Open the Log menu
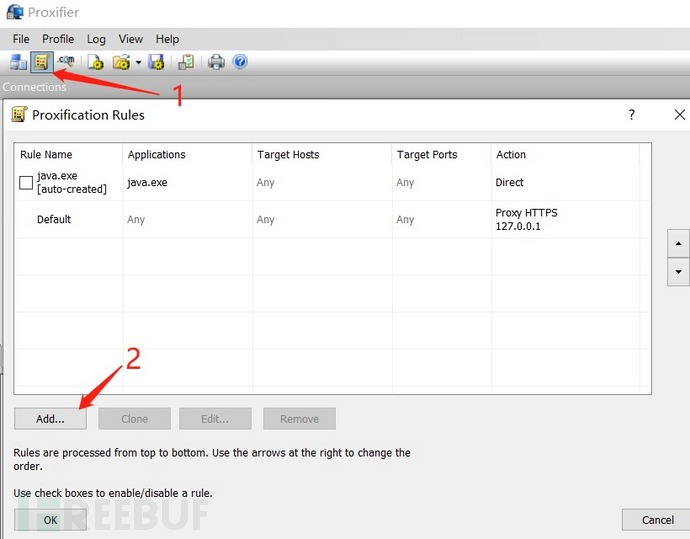The width and height of the screenshot is (690, 539). click(x=96, y=39)
